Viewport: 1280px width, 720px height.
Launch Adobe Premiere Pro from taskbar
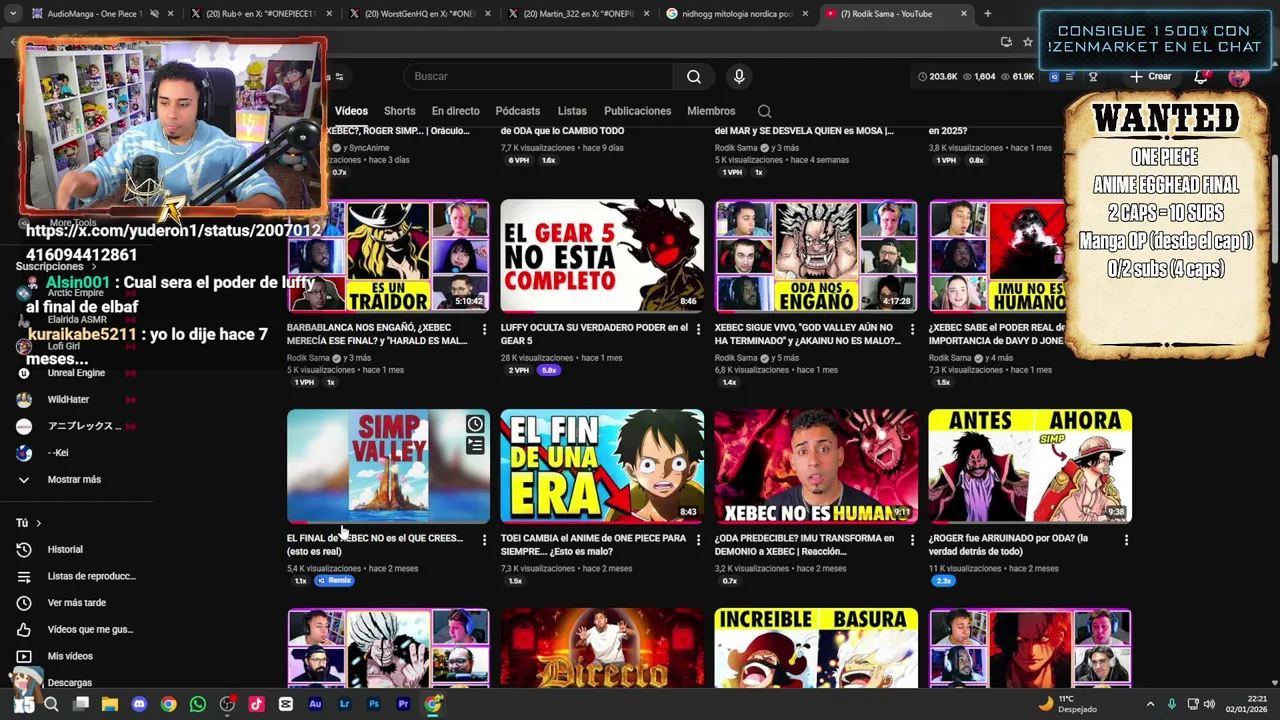[x=403, y=704]
